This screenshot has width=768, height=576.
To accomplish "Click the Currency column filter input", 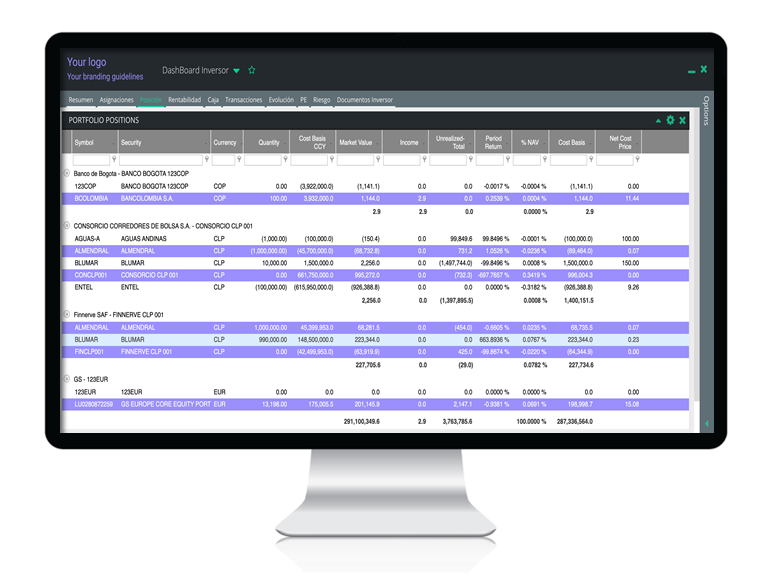I will coord(223,160).
